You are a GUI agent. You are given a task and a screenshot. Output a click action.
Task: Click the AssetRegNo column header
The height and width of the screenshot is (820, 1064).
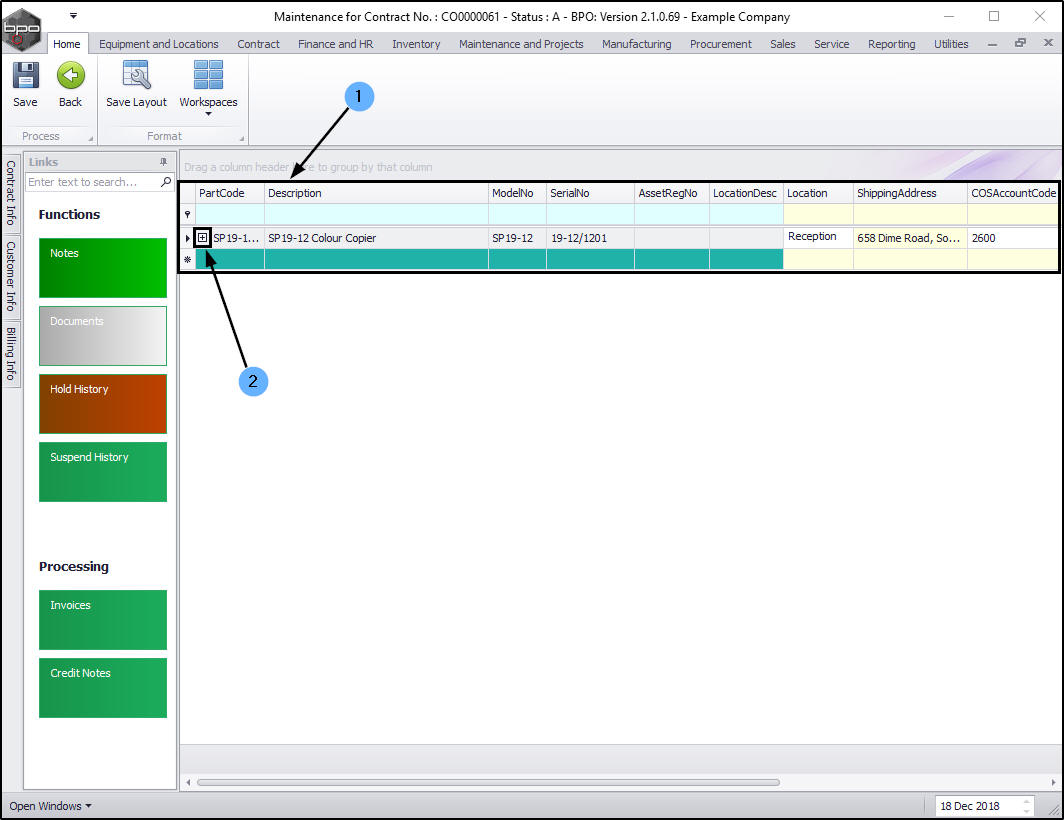click(672, 193)
